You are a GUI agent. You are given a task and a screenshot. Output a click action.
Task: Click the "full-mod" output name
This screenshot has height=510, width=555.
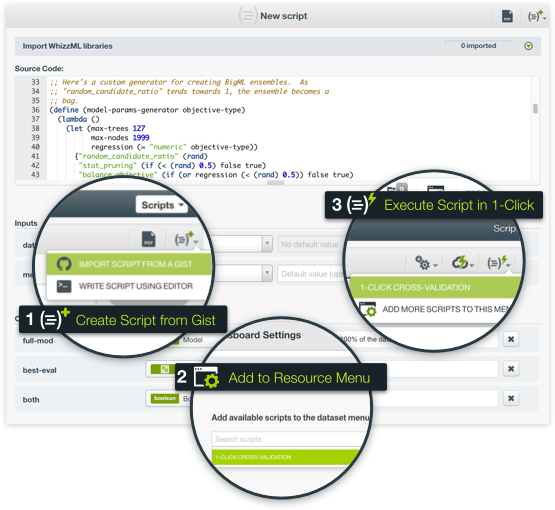38,340
